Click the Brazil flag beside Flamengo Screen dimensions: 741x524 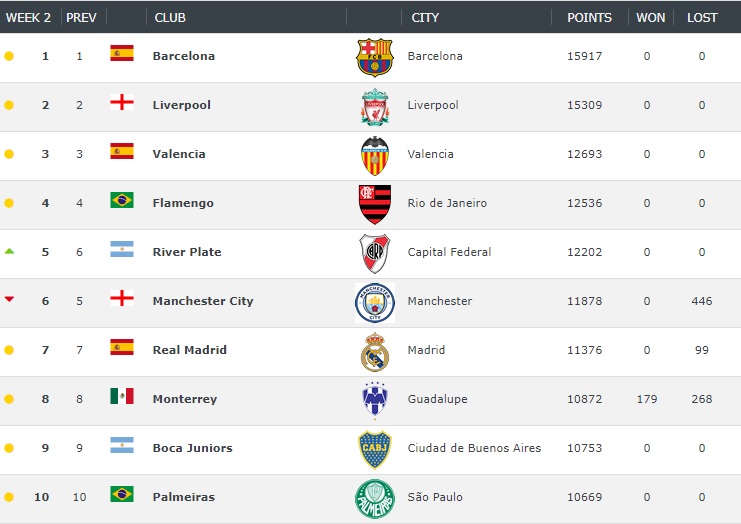122,201
